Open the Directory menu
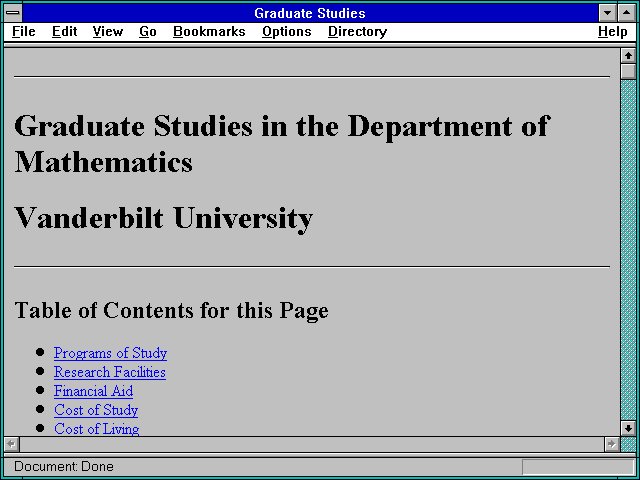This screenshot has height=480, width=640. [357, 32]
